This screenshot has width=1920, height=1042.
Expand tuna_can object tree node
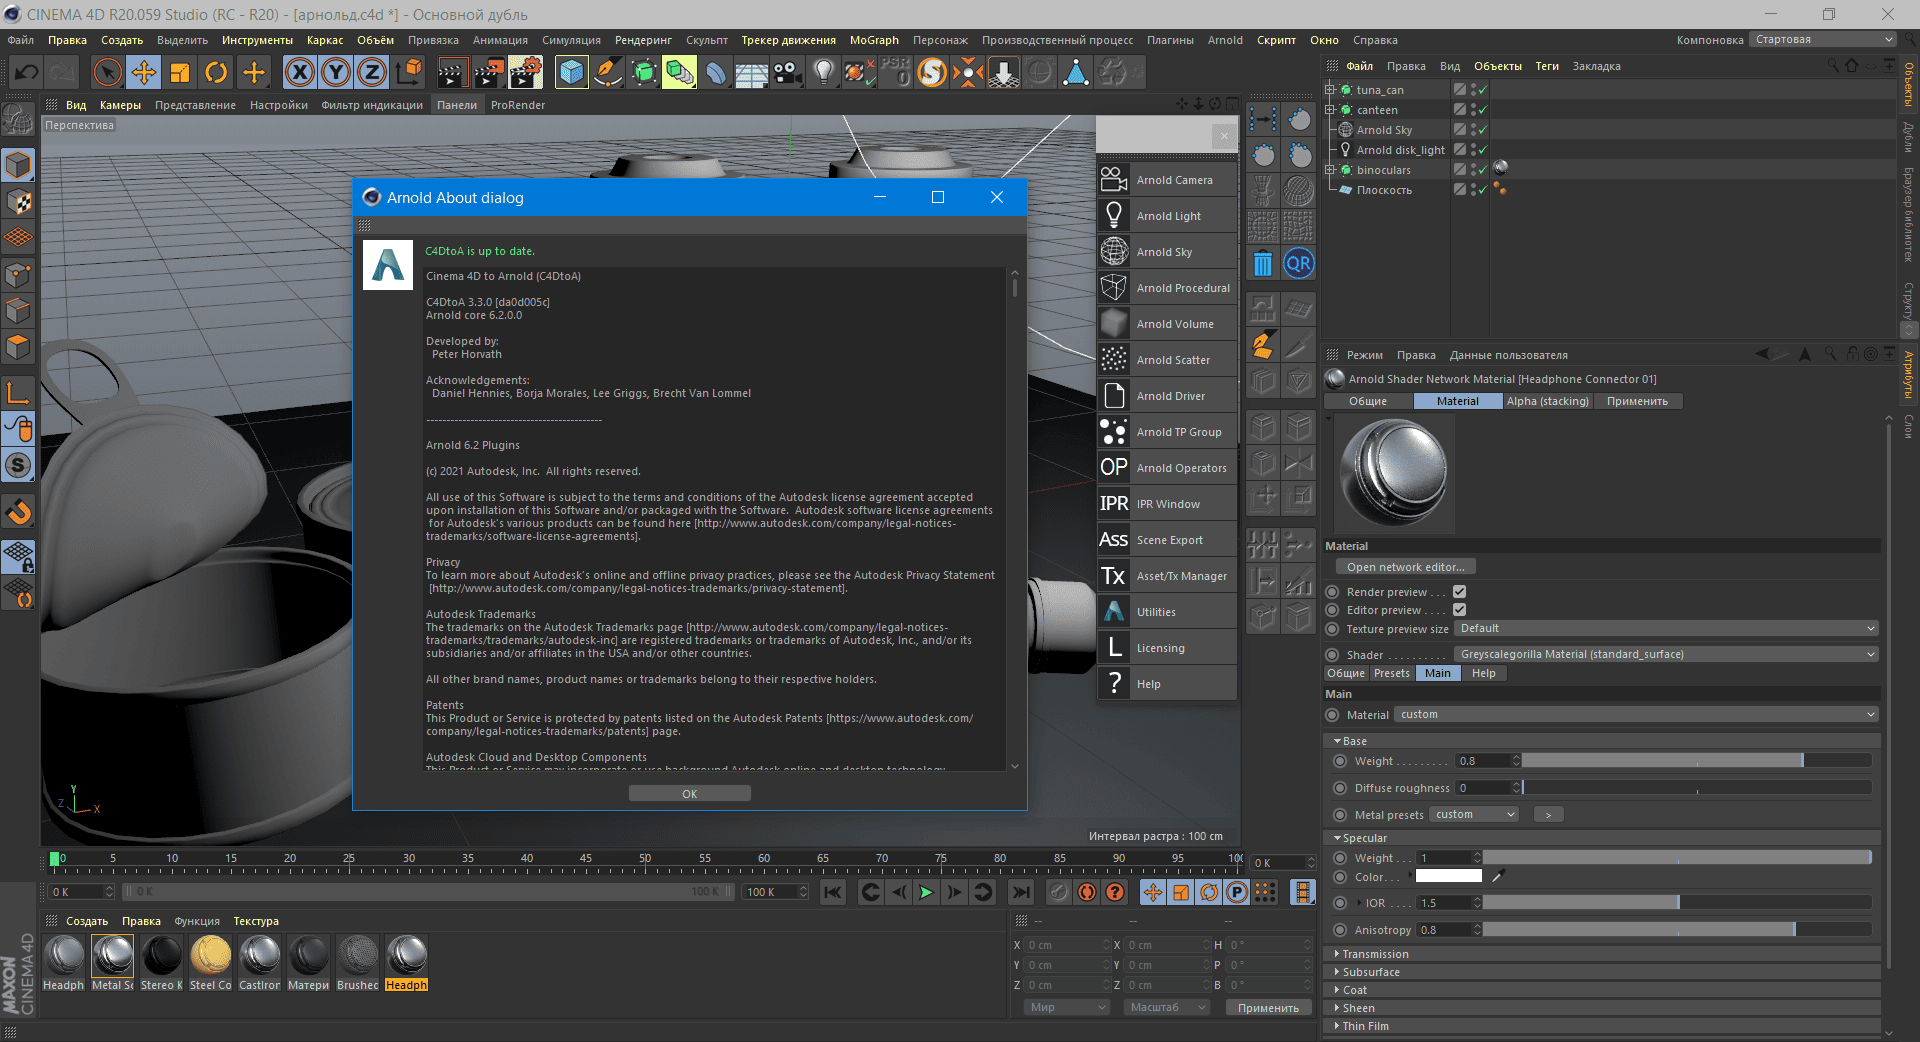pos(1330,90)
